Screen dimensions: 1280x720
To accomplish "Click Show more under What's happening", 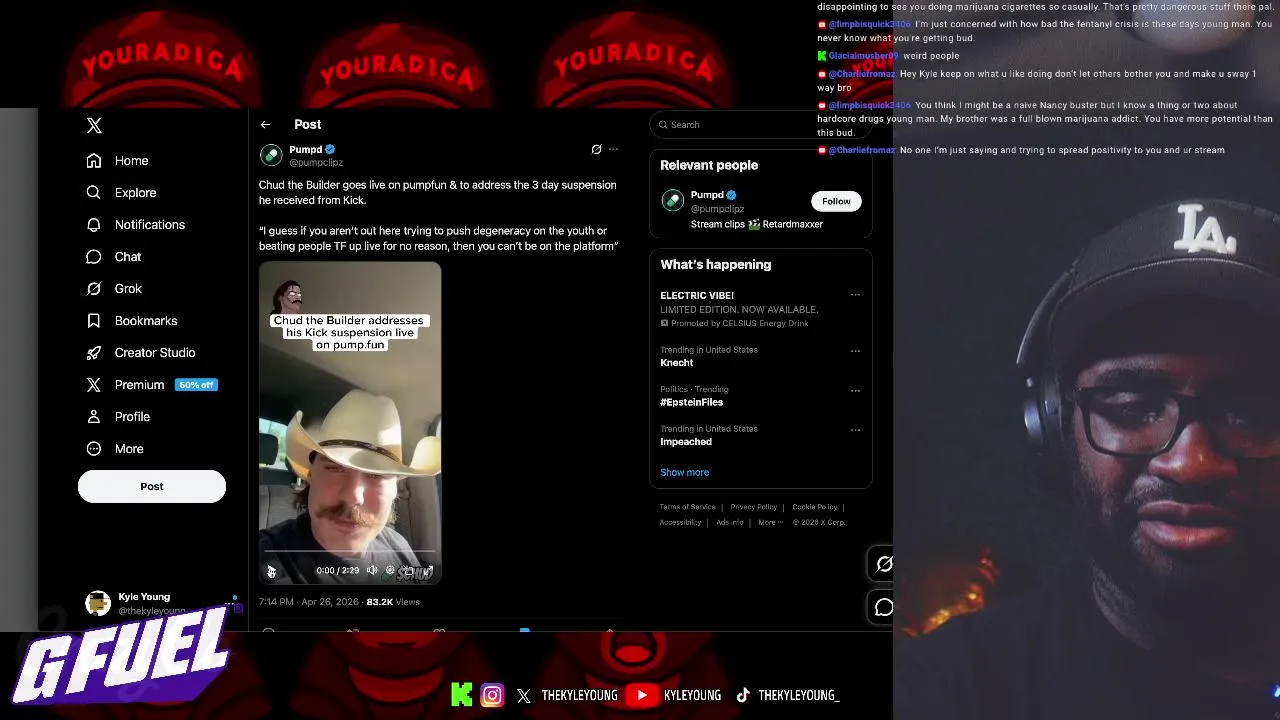I will point(684,472).
